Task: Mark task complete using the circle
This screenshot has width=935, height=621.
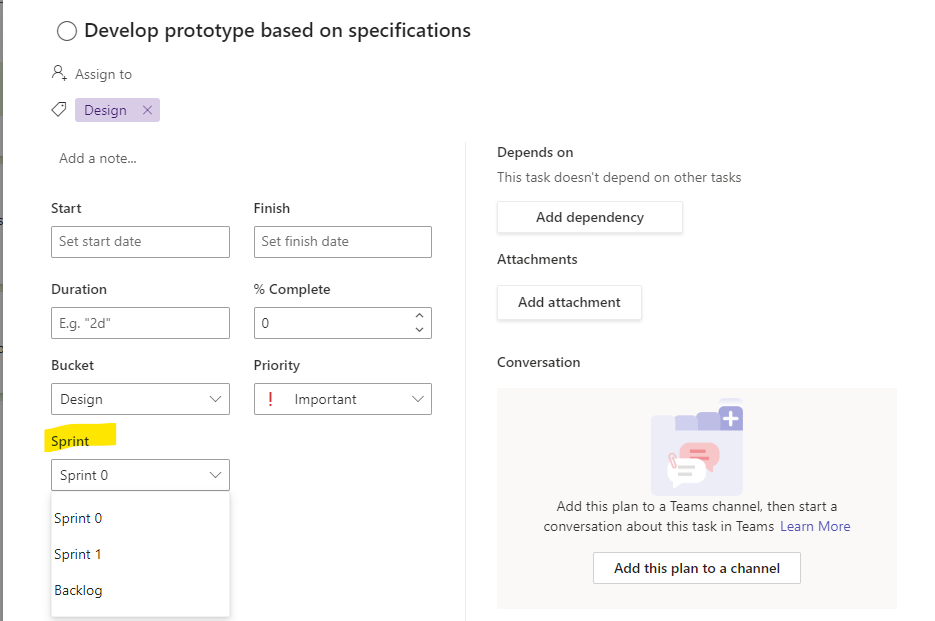Action: pyautogui.click(x=67, y=32)
